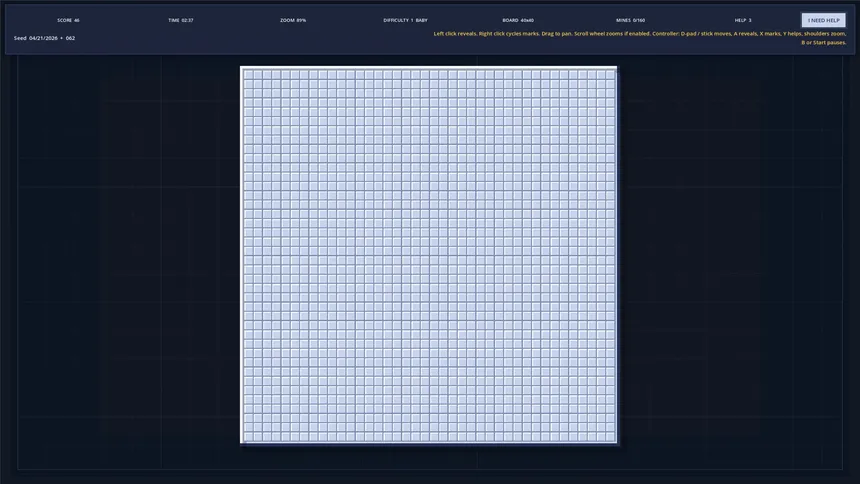The width and height of the screenshot is (860, 484).
Task: Click the I NEED HELP button
Action: click(x=823, y=20)
